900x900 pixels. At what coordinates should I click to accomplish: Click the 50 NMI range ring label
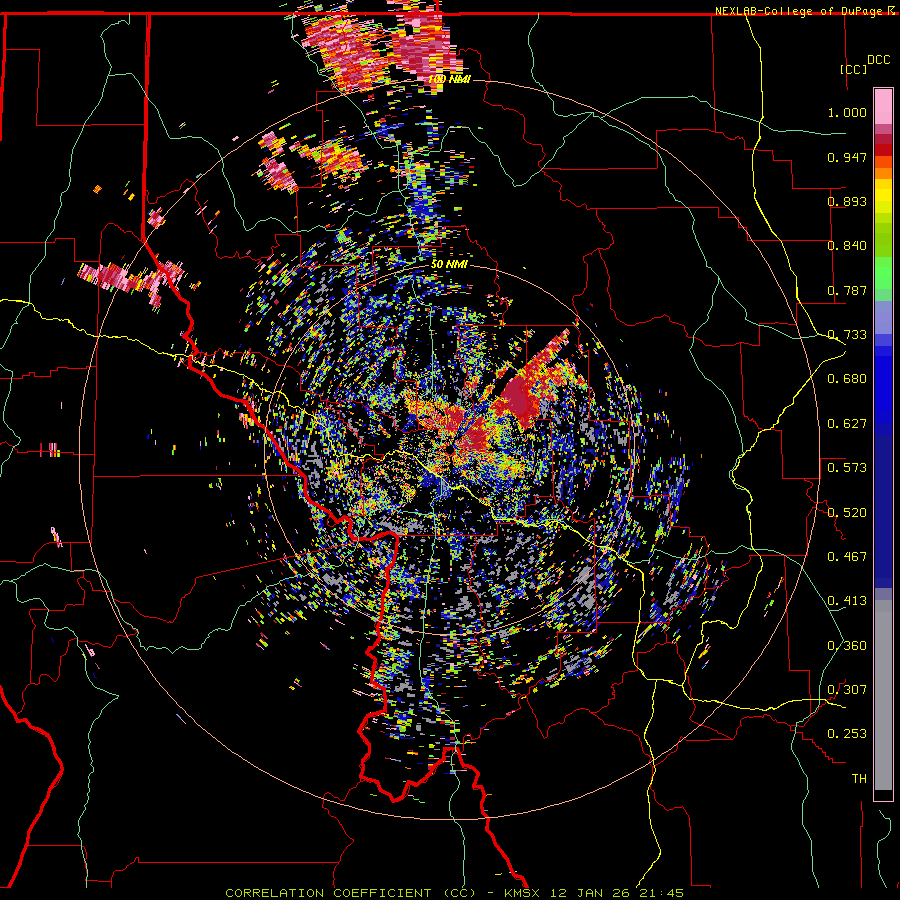pos(449,265)
